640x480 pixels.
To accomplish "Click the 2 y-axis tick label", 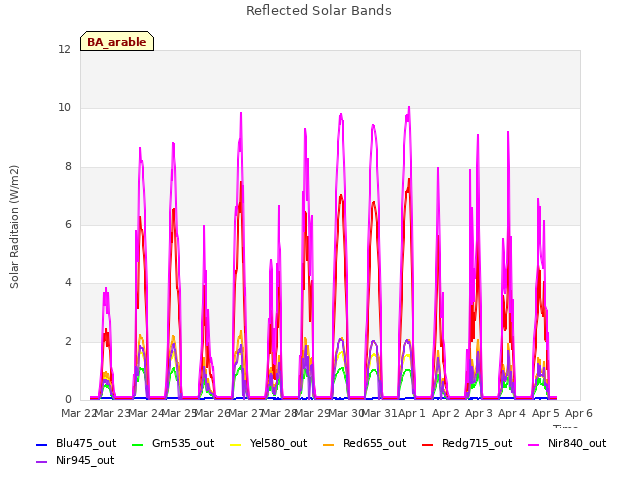I will tap(68, 342).
